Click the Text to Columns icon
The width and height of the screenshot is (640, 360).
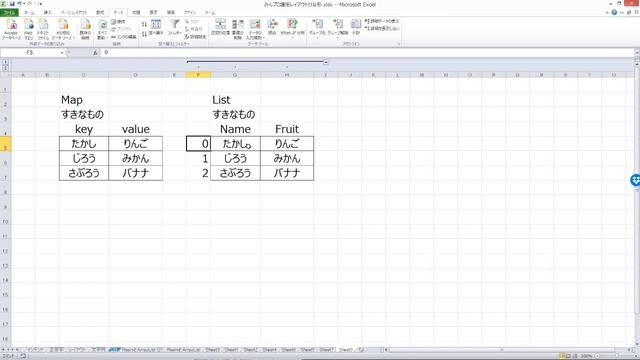(220, 28)
